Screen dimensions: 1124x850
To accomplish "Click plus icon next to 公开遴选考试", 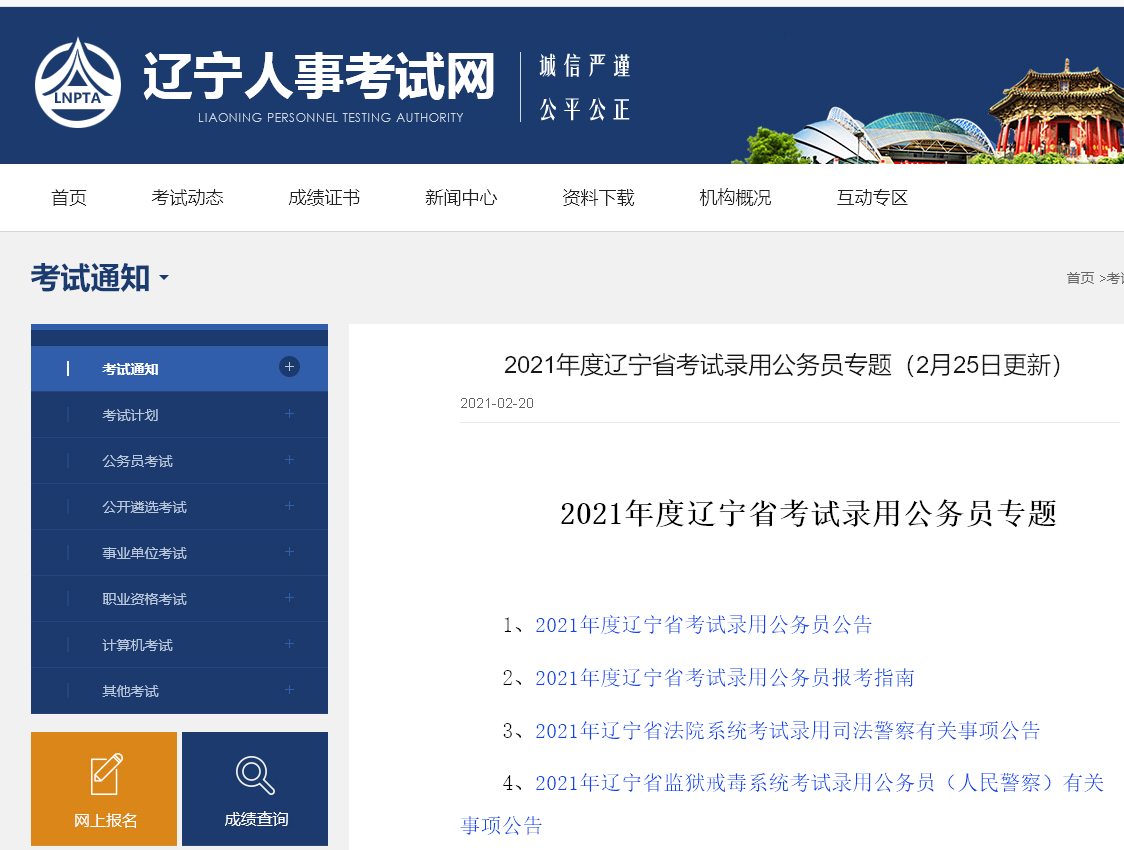I will 289,506.
